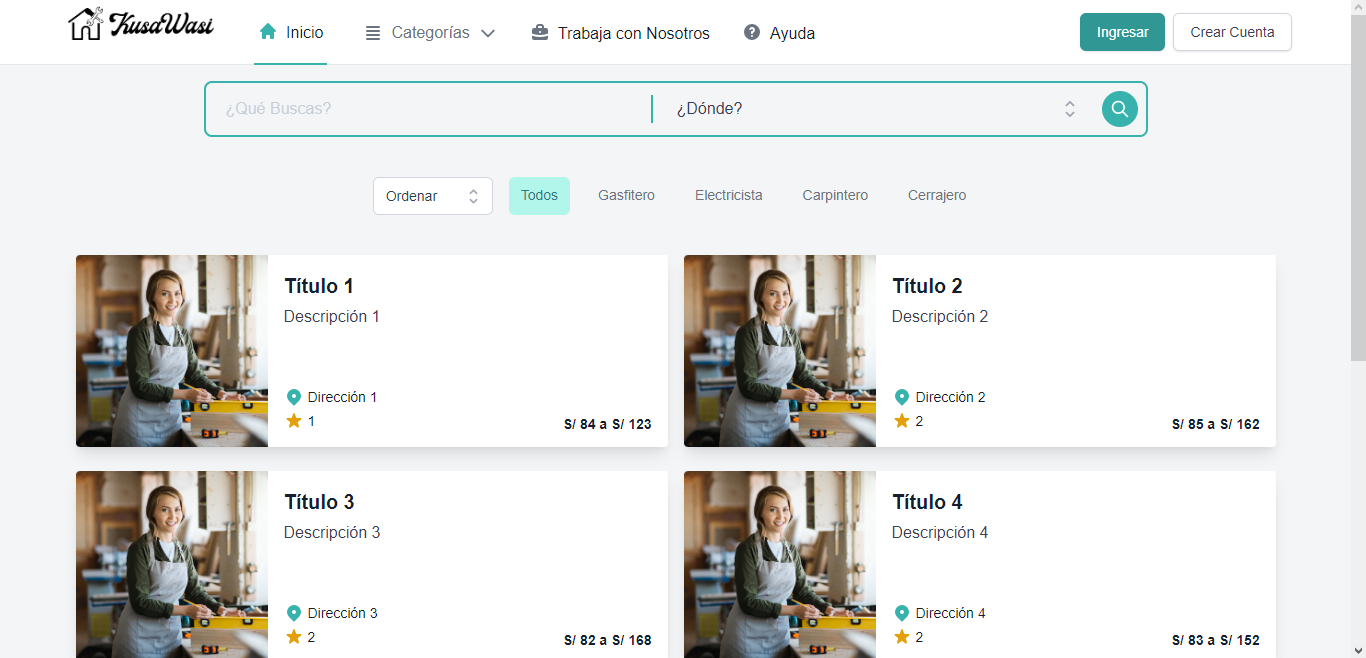
Task: Filter listings by Electricista
Action: 728,196
